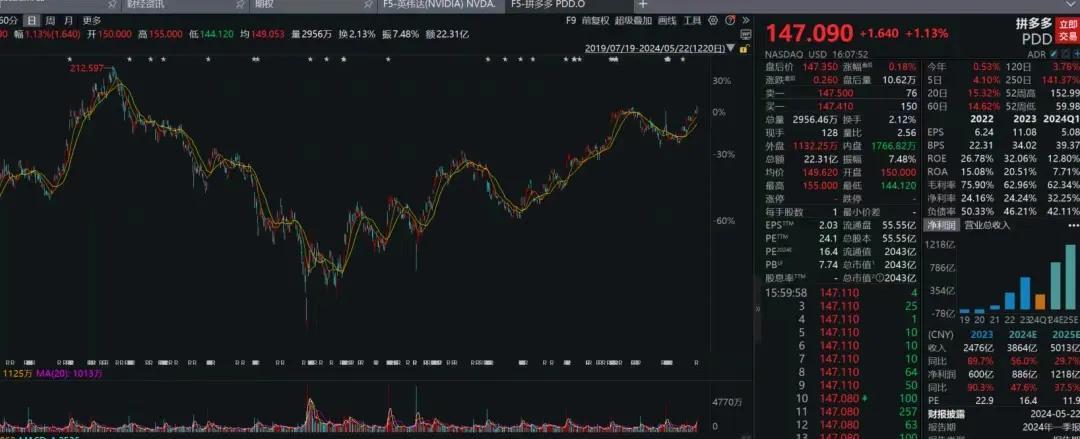Click the 212.597 peak price label

[x=87, y=68]
